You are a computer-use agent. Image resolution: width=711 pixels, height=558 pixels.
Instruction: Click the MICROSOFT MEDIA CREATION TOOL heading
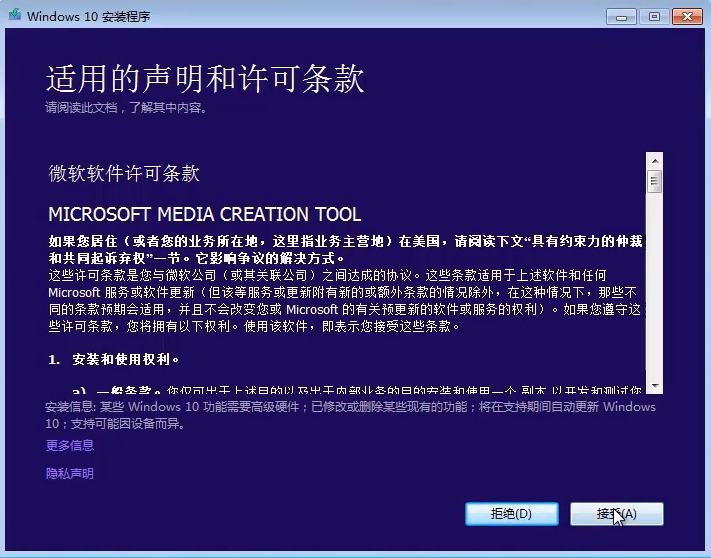(x=205, y=215)
